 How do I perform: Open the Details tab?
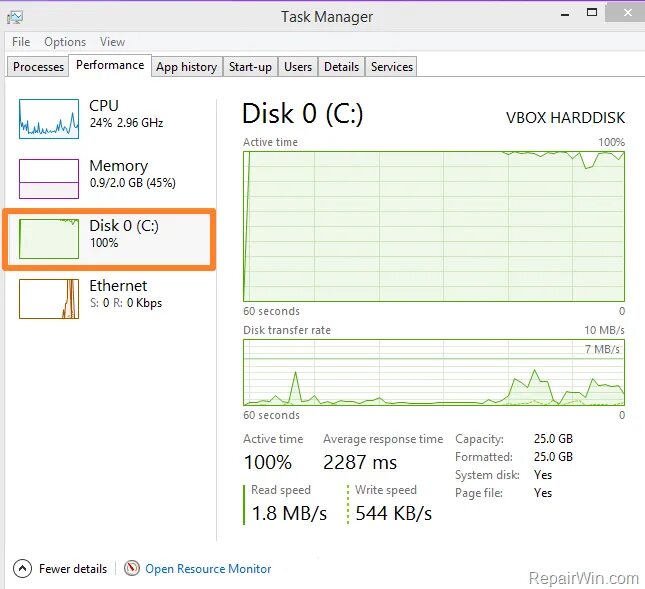[x=341, y=67]
